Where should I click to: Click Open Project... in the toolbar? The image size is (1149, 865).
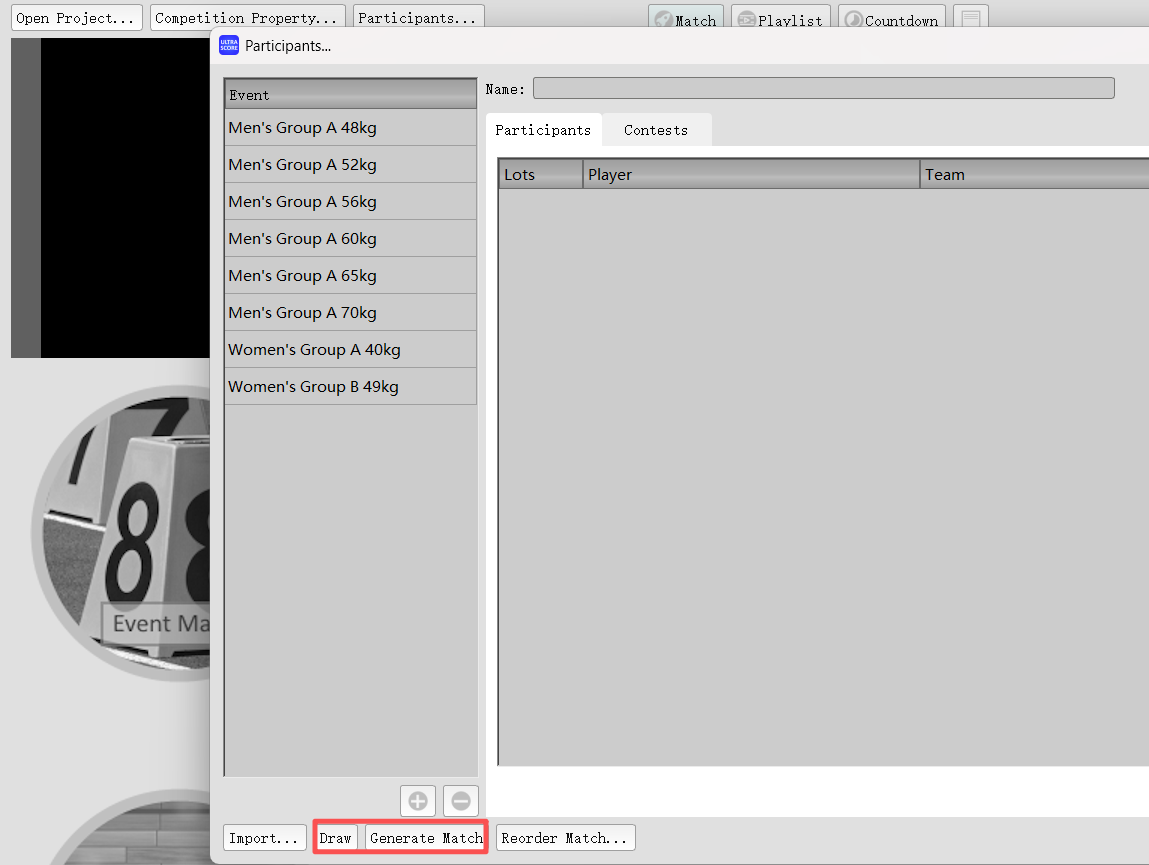tap(75, 18)
